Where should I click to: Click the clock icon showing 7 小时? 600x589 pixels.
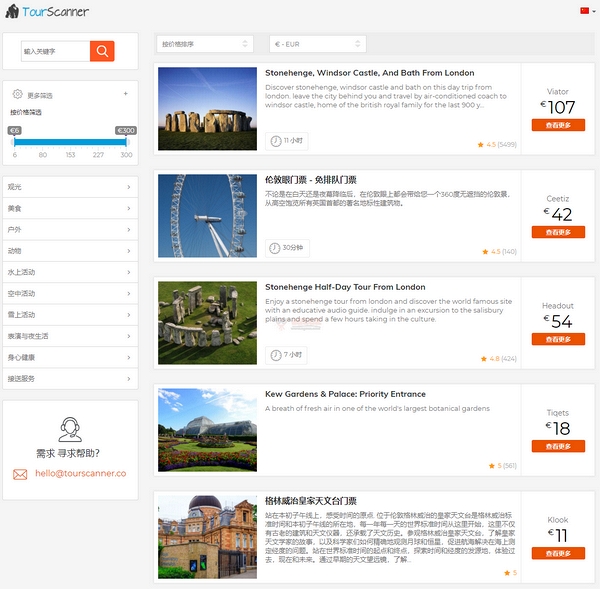[276, 355]
